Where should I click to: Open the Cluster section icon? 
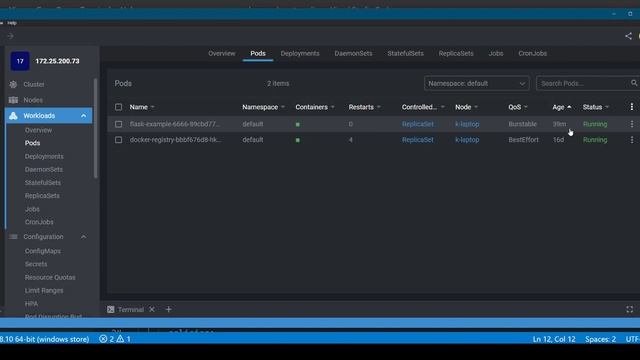point(13,84)
